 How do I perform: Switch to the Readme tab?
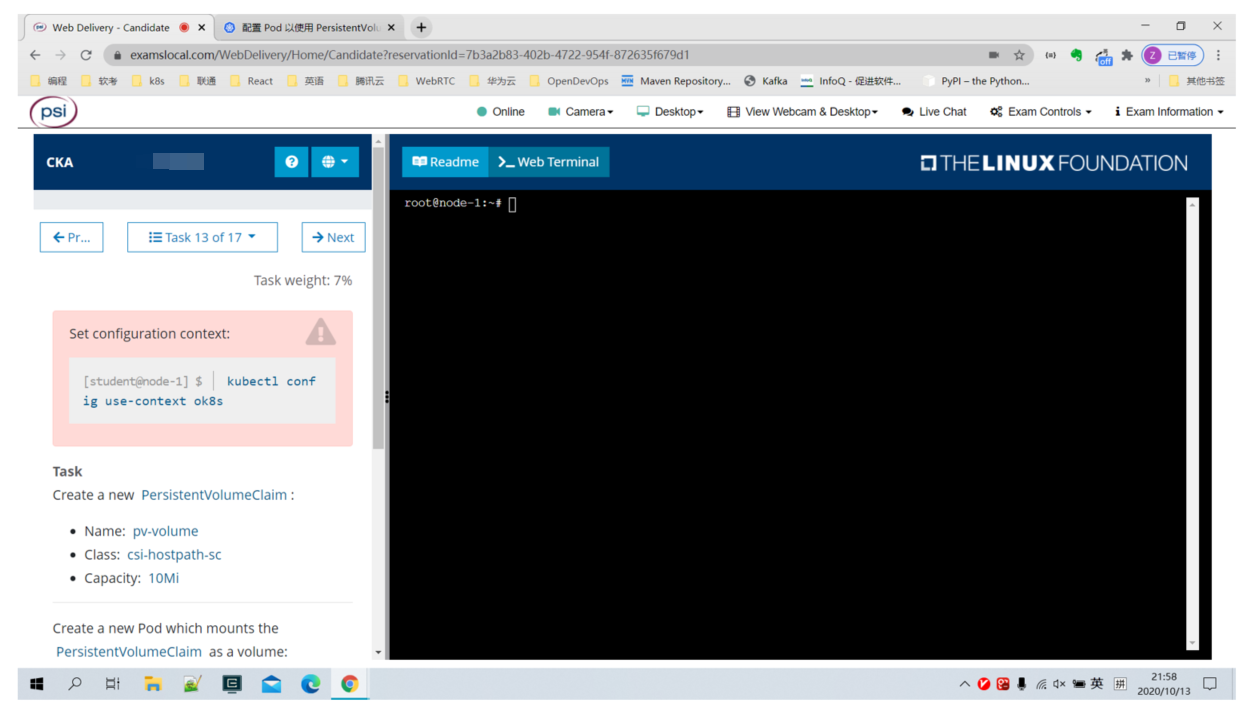pyautogui.click(x=445, y=162)
